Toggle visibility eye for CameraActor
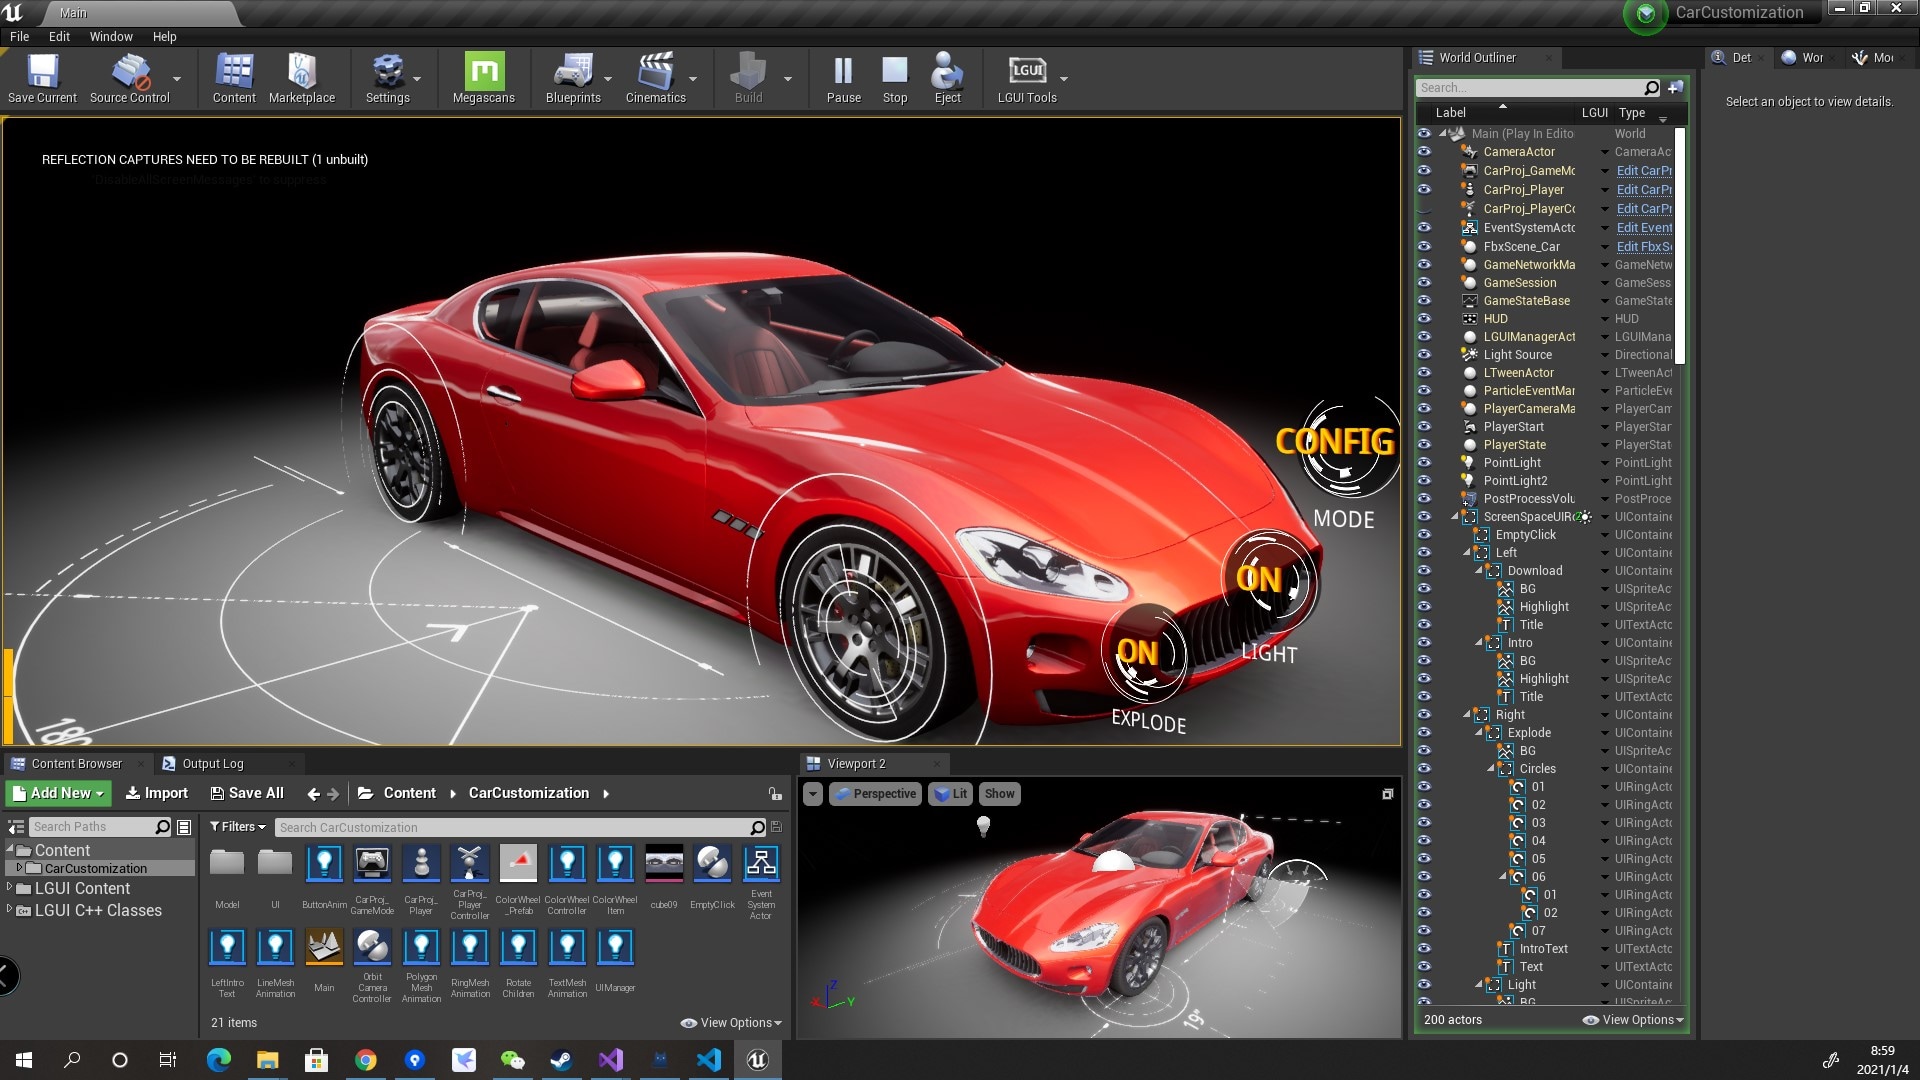The image size is (1920, 1080). coord(1424,152)
